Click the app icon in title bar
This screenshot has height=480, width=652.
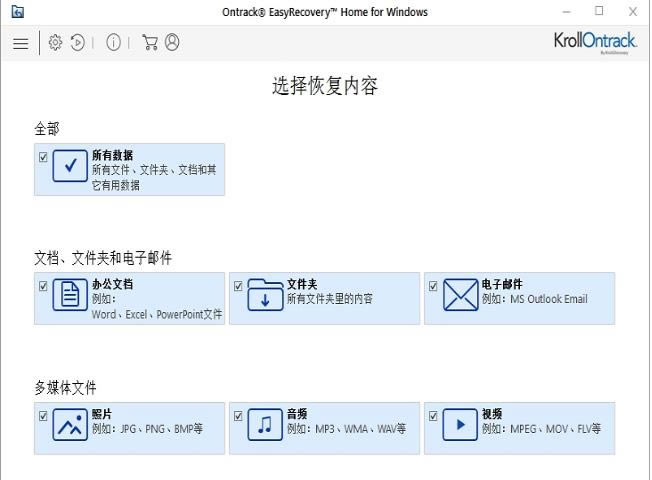coord(17,12)
